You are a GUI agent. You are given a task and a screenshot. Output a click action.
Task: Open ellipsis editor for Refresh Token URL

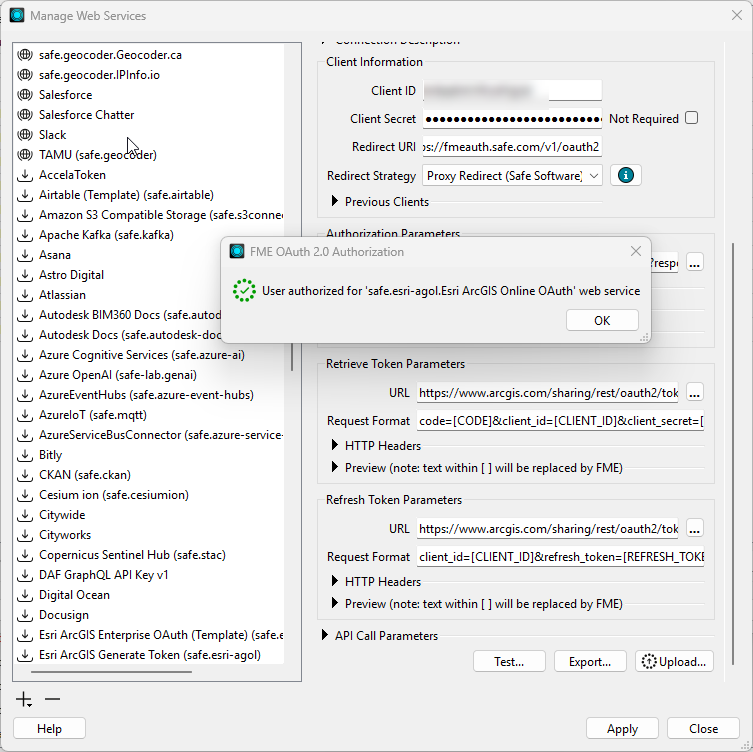(694, 529)
